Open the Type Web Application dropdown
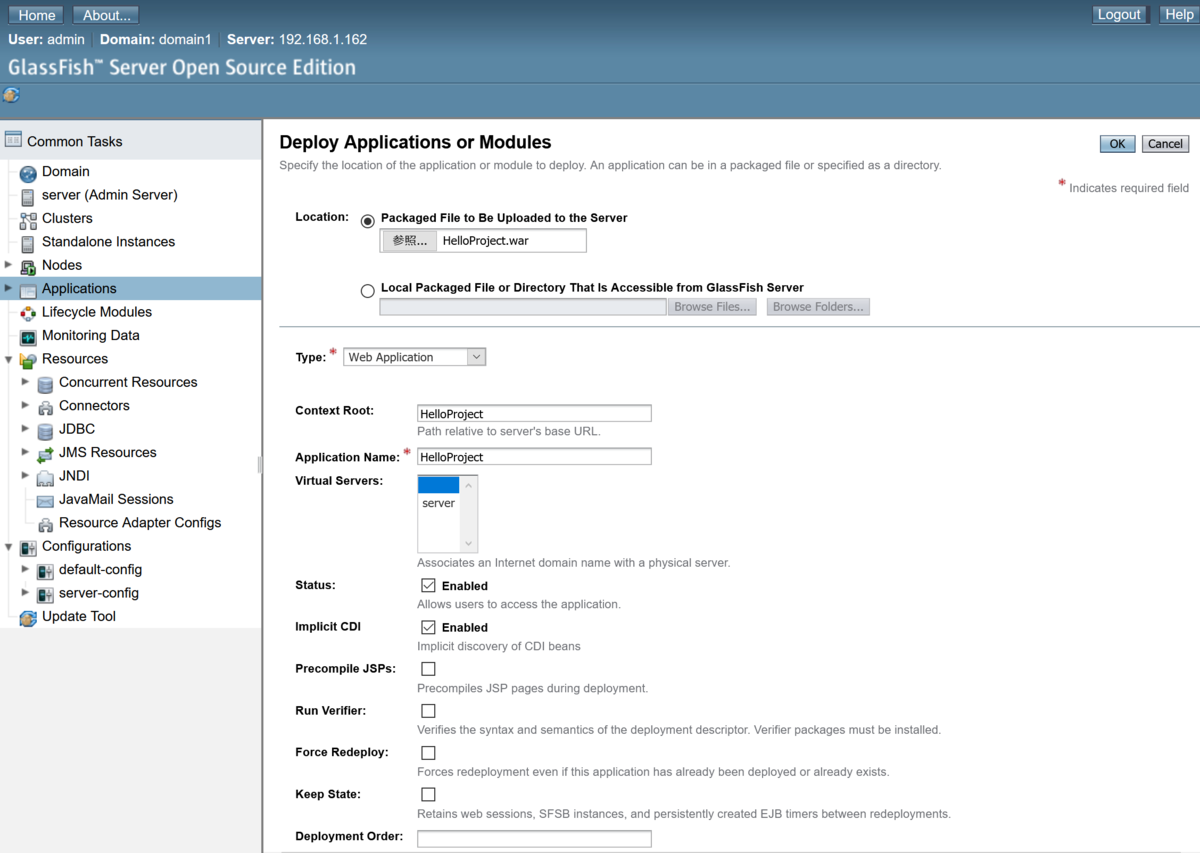Viewport: 1200px width, 853px height. (414, 357)
